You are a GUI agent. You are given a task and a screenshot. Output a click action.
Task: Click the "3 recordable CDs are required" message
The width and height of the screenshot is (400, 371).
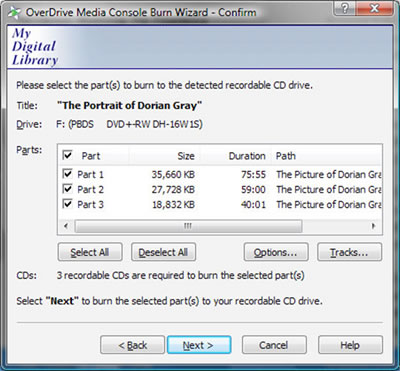(x=180, y=276)
